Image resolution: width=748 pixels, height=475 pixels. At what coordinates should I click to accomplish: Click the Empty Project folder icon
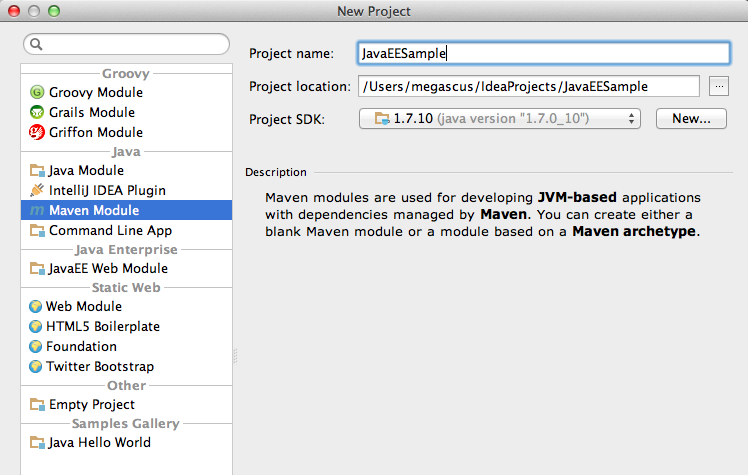coord(37,404)
